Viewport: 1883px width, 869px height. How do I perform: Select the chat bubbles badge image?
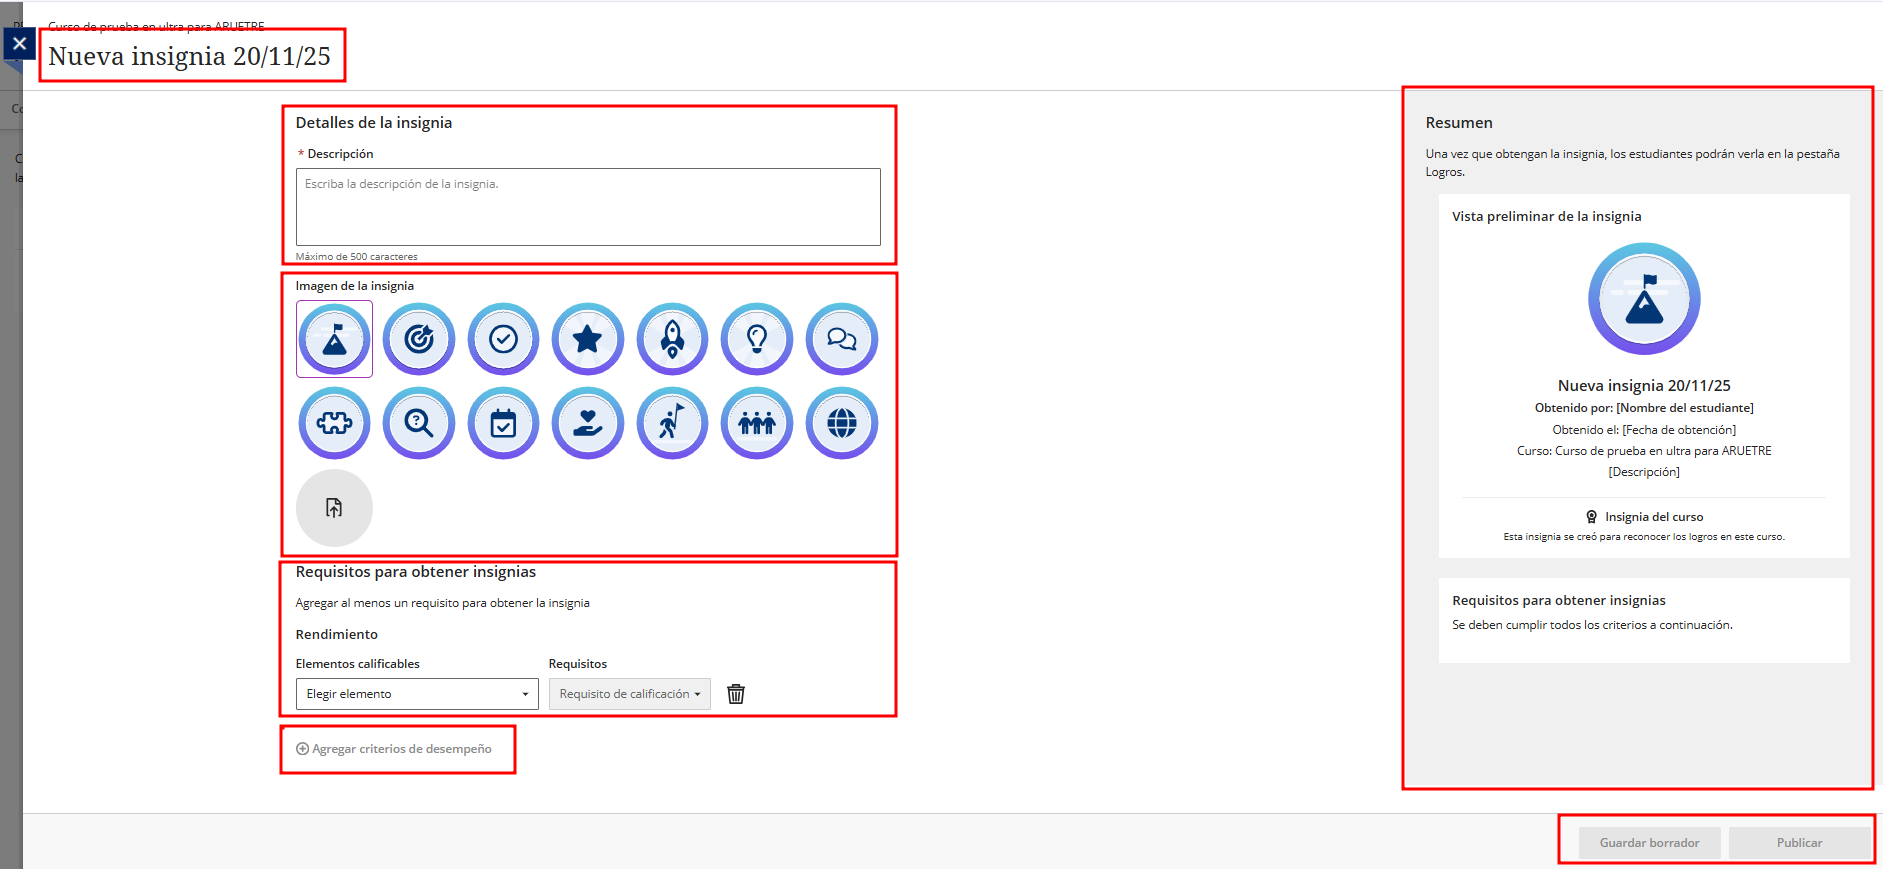[x=841, y=340]
